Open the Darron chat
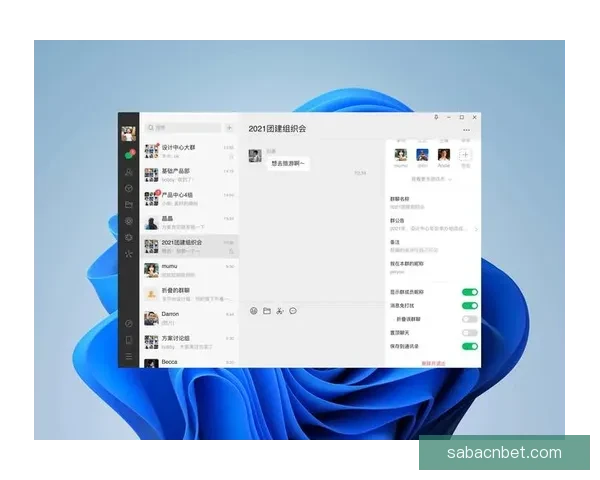The image size is (600, 480). point(190,318)
